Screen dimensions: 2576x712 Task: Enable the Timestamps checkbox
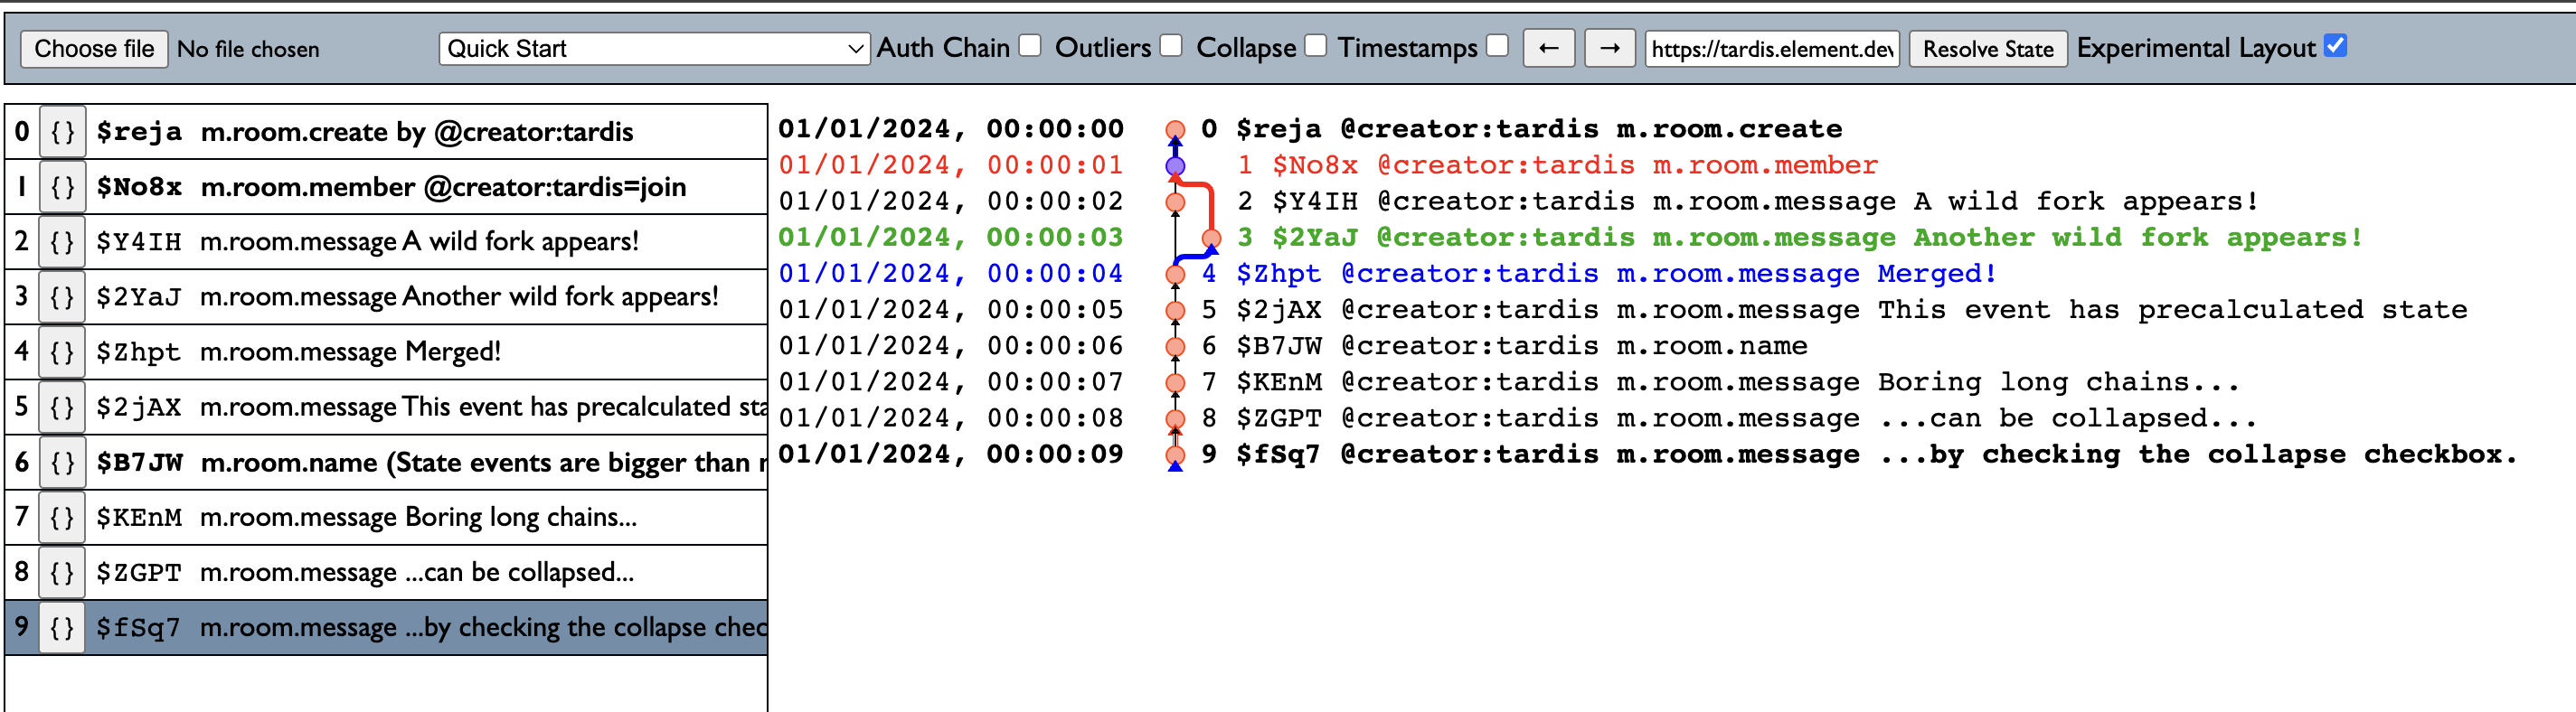tap(1497, 46)
